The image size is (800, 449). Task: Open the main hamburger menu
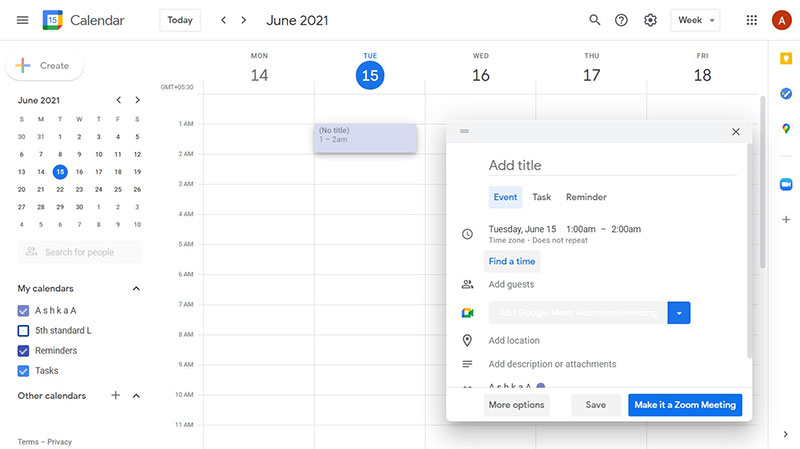click(22, 20)
